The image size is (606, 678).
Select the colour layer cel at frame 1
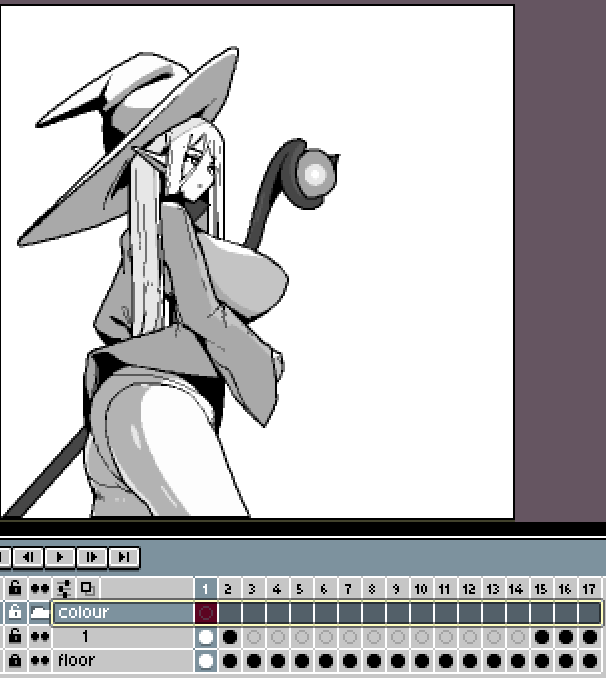point(205,613)
